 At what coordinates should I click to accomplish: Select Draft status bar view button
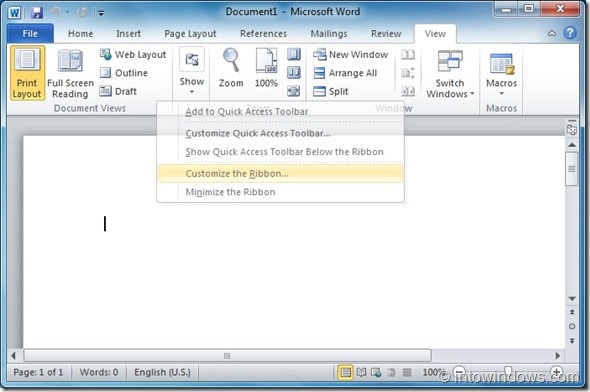click(407, 372)
